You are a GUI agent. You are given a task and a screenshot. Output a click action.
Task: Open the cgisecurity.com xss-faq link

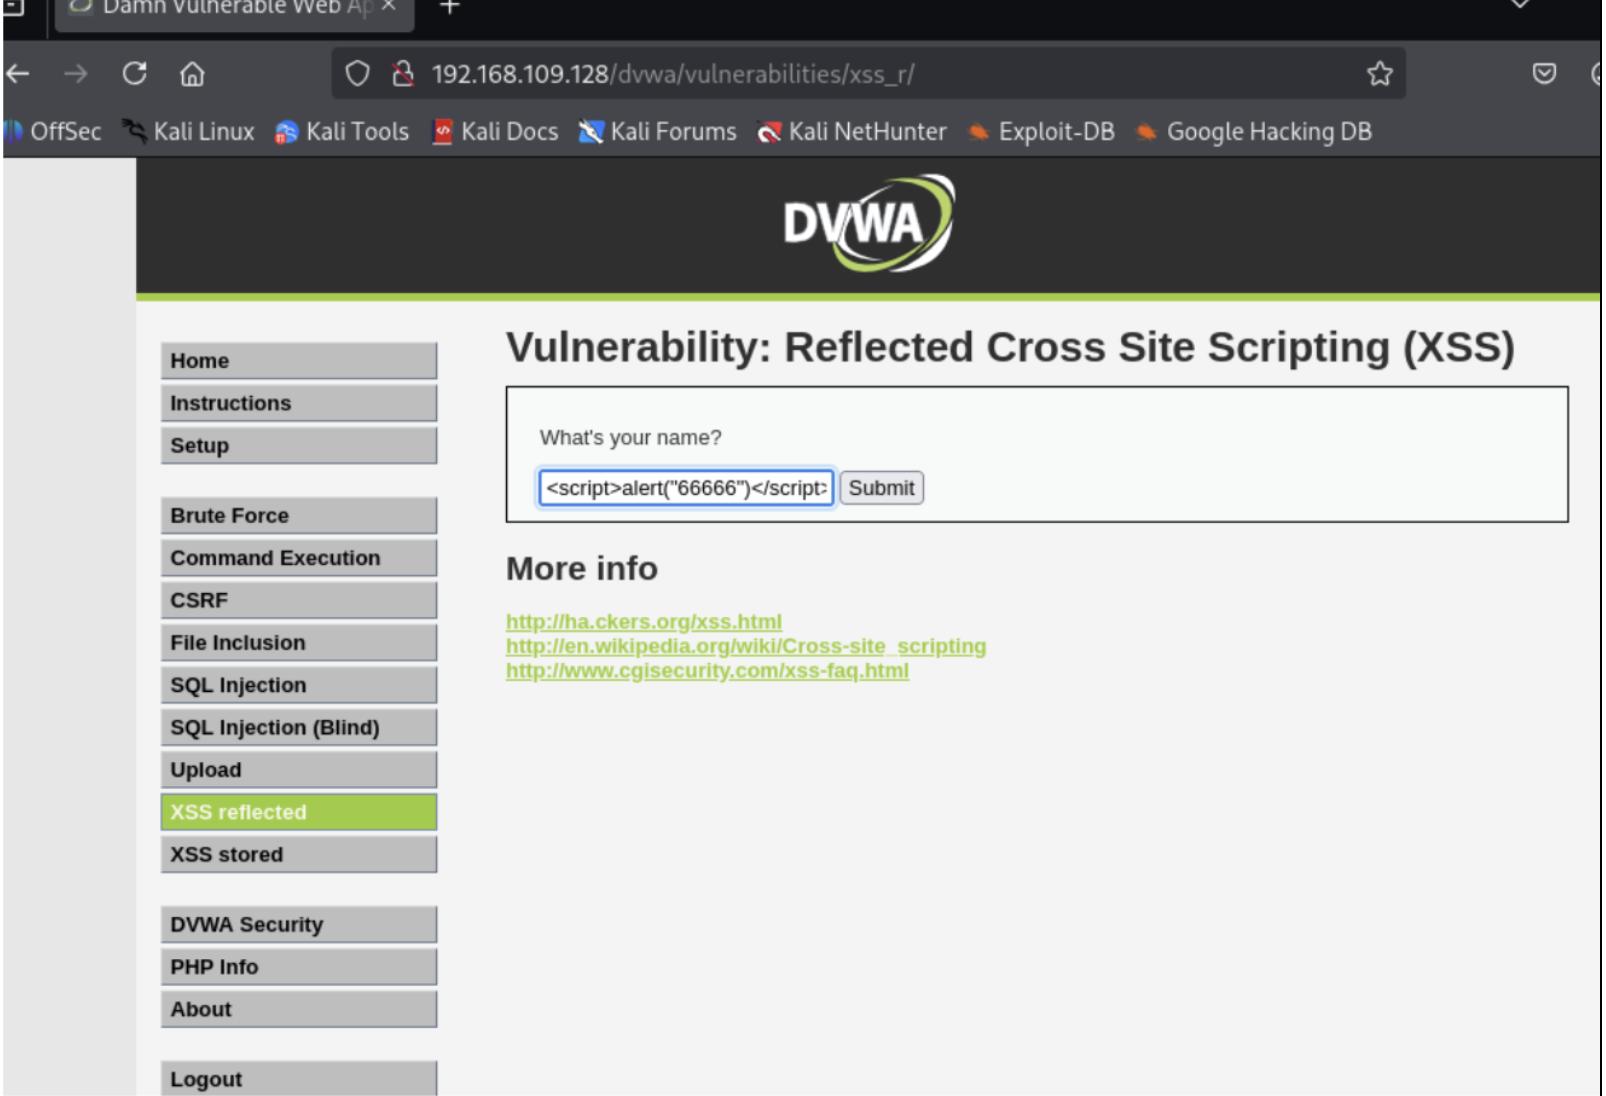pyautogui.click(x=707, y=670)
